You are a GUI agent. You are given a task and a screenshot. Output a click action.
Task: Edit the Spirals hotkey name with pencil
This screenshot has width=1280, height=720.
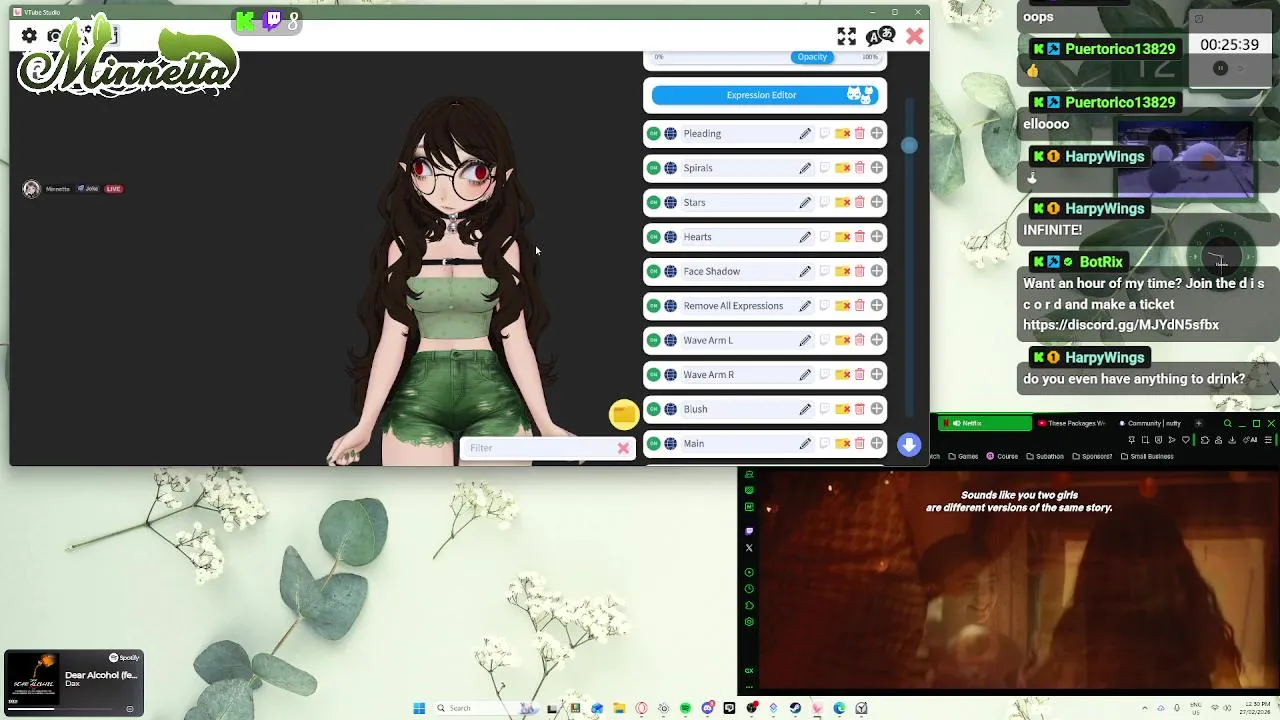click(805, 168)
